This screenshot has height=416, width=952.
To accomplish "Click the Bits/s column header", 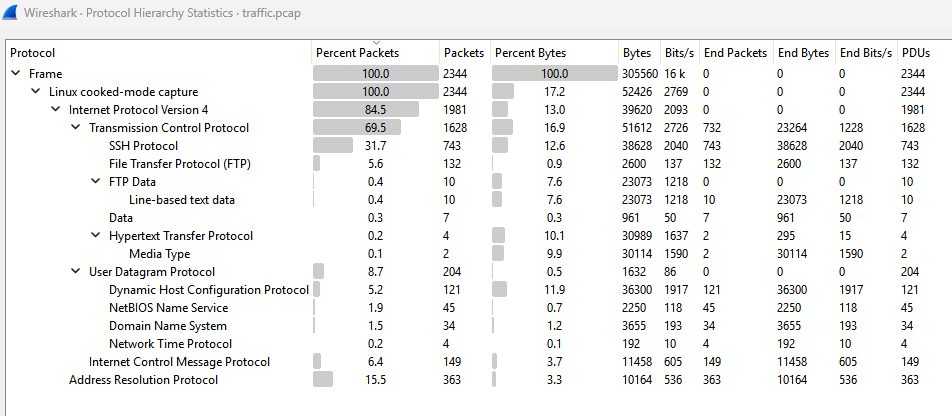I will click(x=678, y=53).
